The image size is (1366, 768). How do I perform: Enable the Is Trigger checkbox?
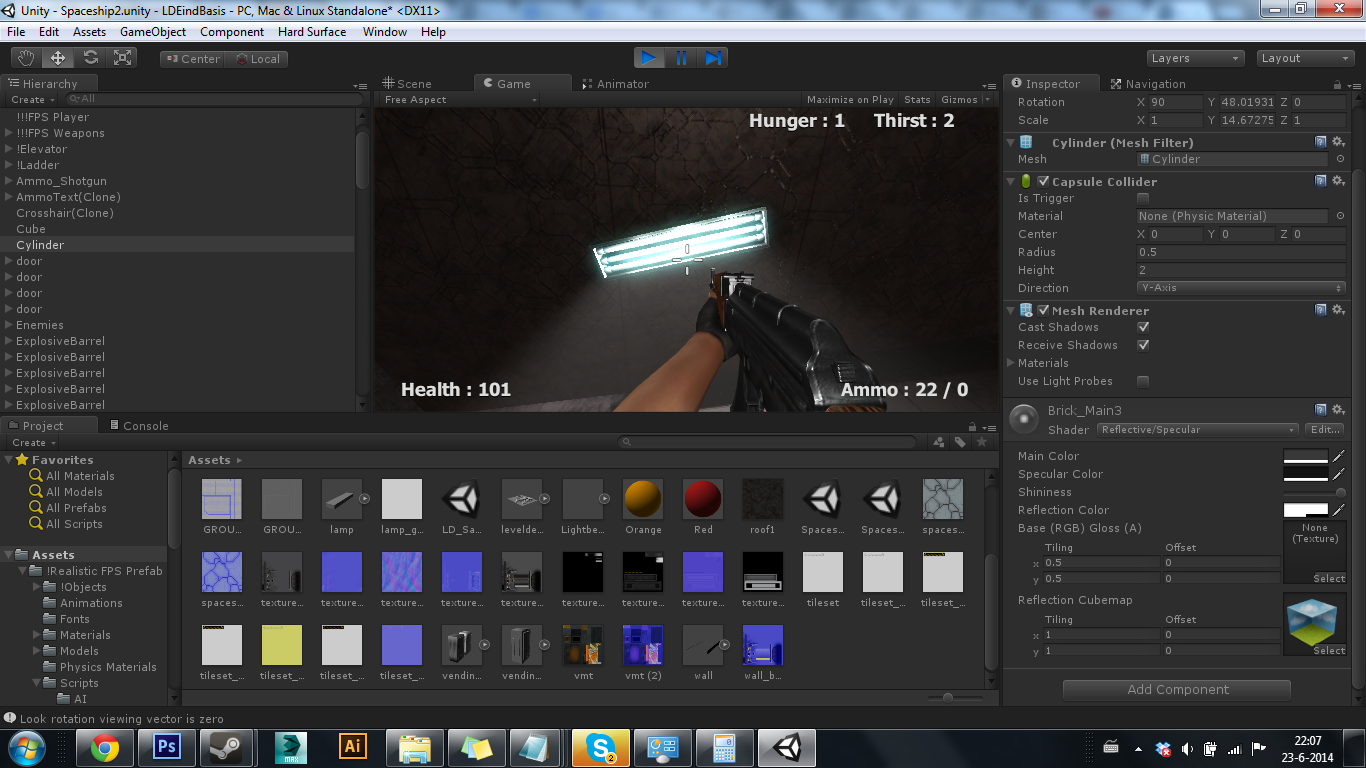(x=1143, y=198)
